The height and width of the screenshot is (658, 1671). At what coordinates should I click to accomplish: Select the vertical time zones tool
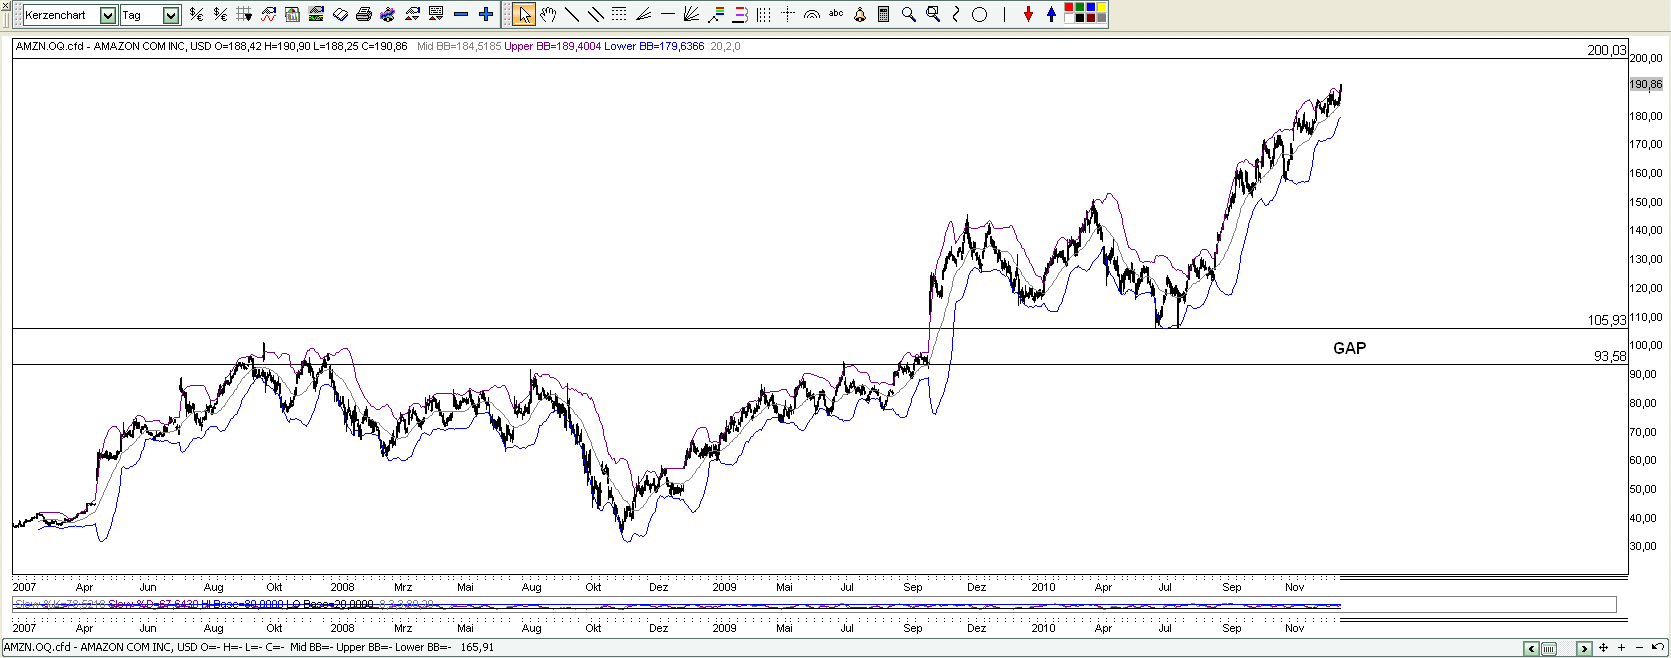(763, 14)
